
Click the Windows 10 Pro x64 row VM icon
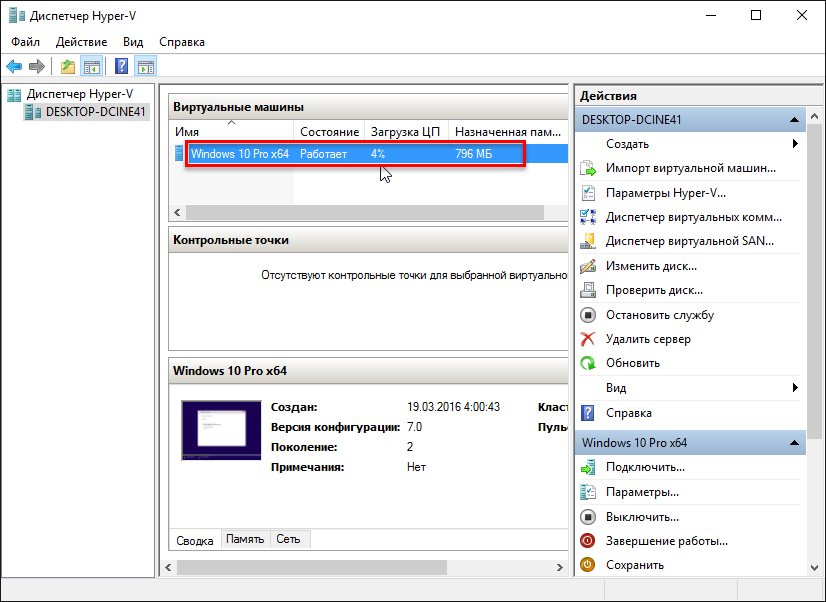point(179,154)
